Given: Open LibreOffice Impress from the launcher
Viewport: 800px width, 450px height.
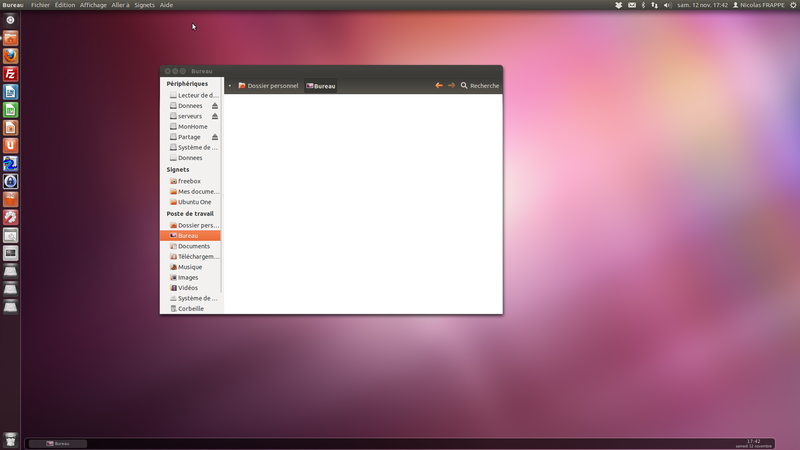Looking at the screenshot, I should (x=10, y=128).
